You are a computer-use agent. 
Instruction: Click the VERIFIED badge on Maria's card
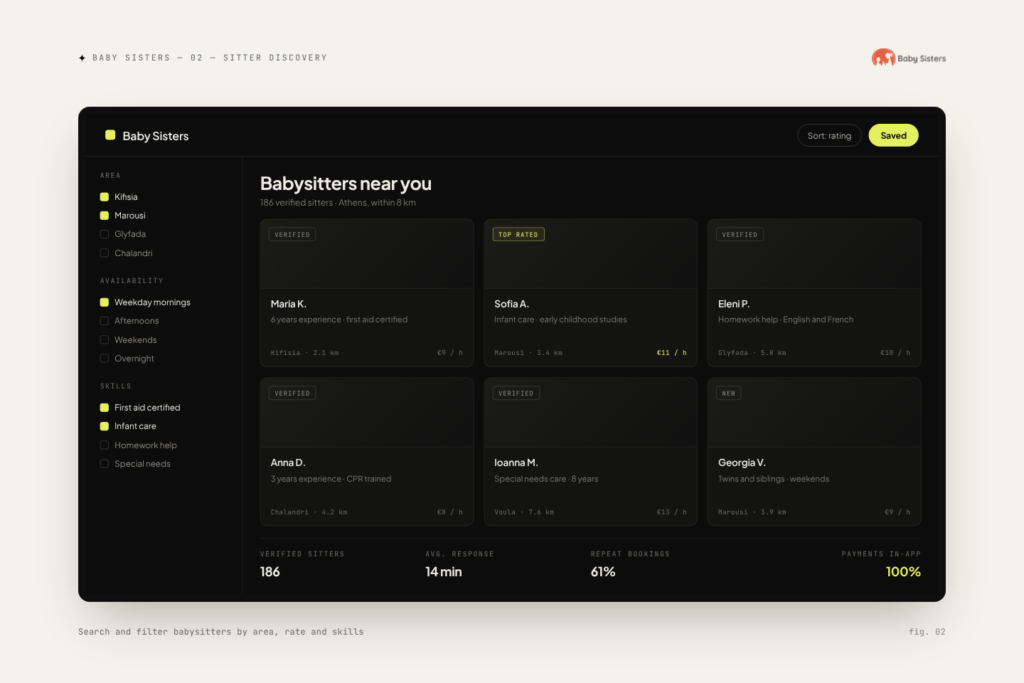tap(292, 234)
